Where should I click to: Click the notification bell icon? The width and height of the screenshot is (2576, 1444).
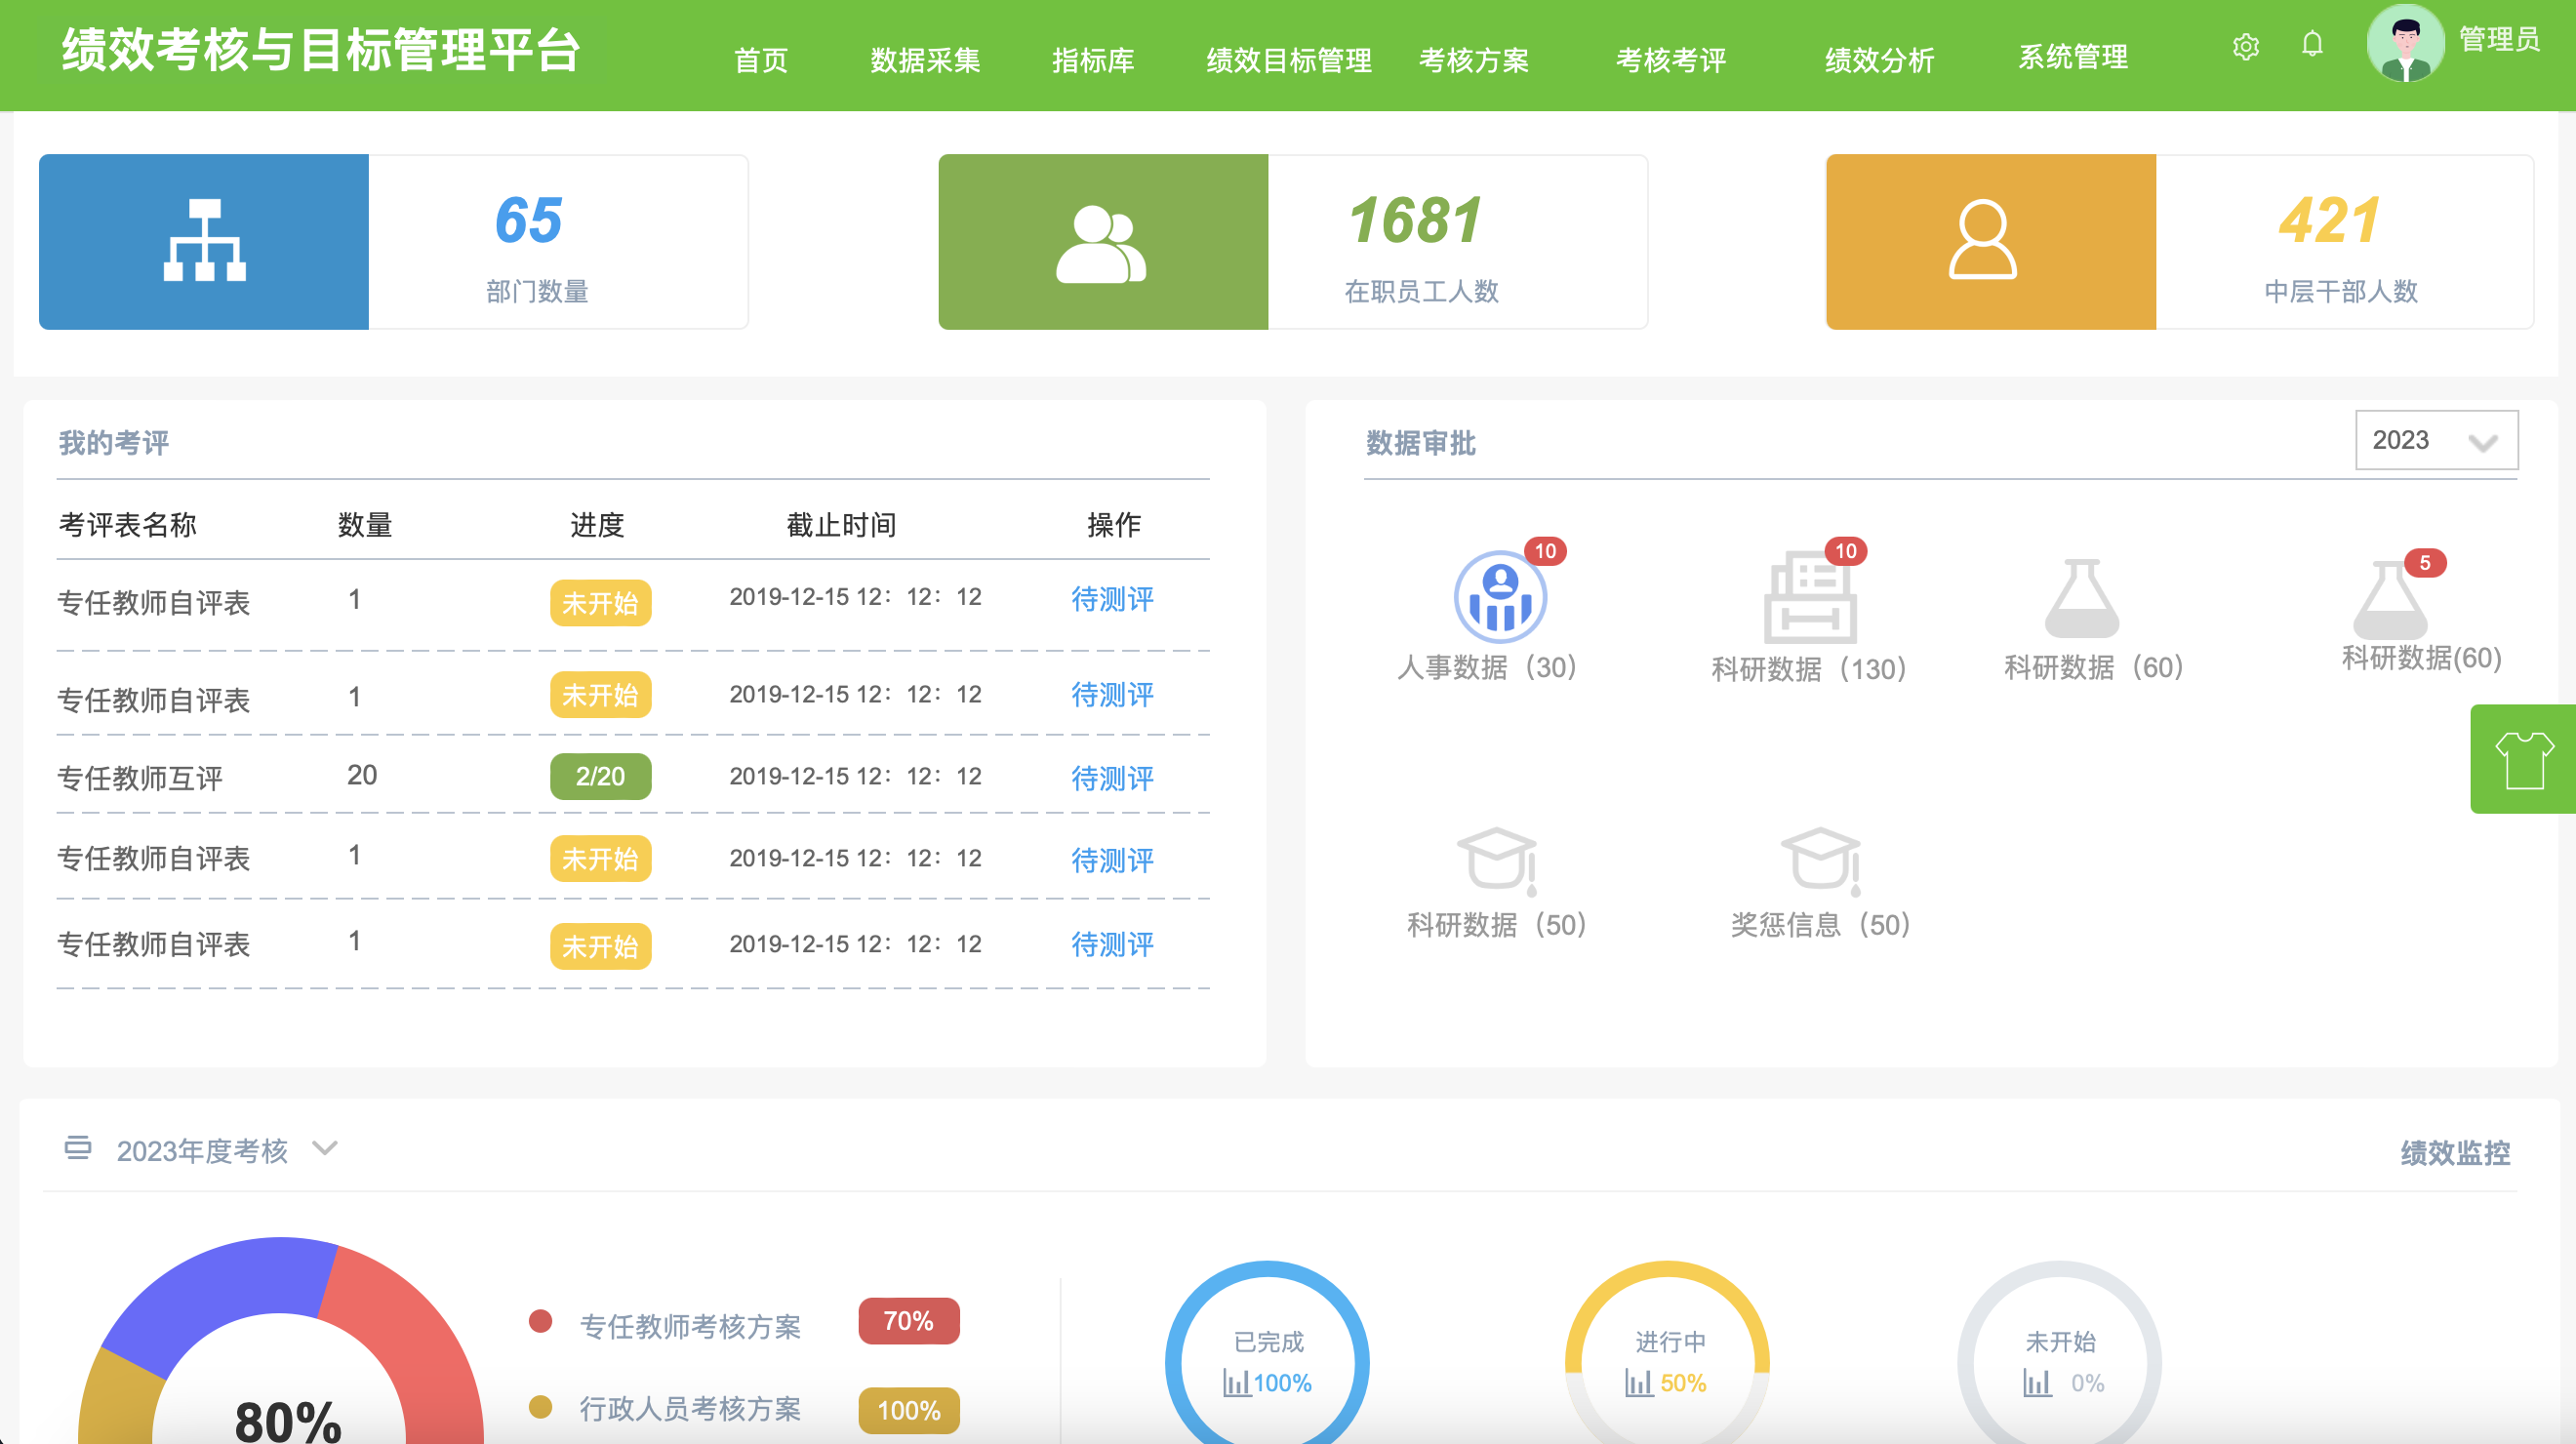coord(2312,44)
